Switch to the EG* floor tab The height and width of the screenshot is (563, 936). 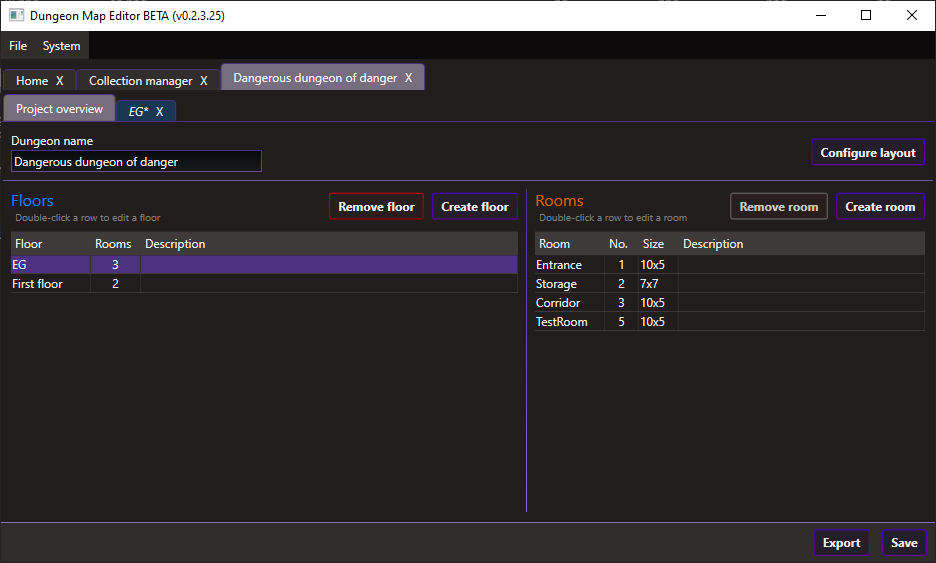(x=138, y=112)
